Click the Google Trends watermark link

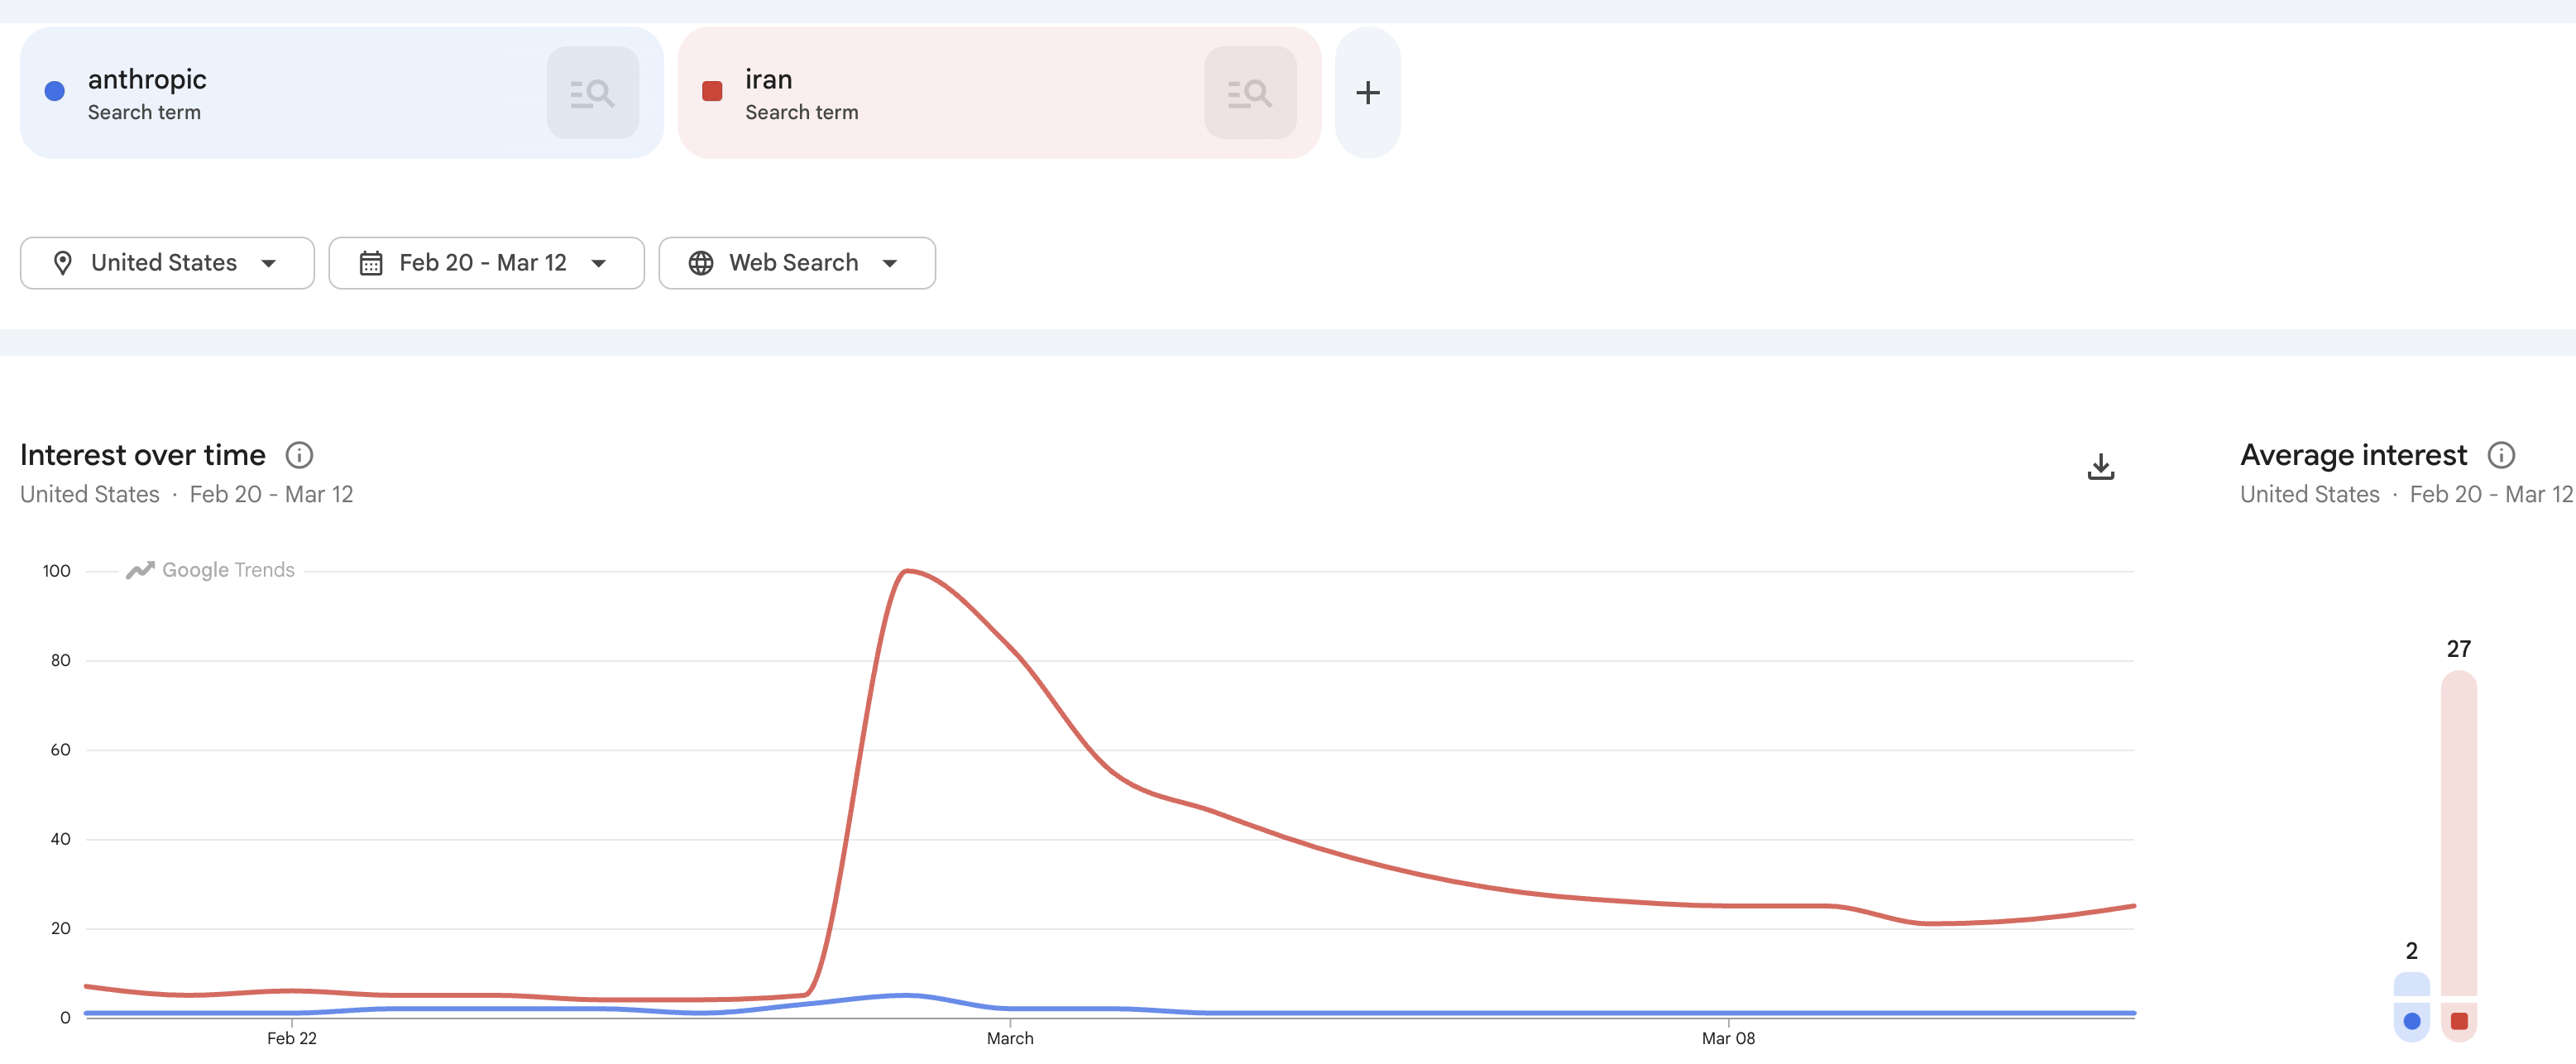coord(210,570)
